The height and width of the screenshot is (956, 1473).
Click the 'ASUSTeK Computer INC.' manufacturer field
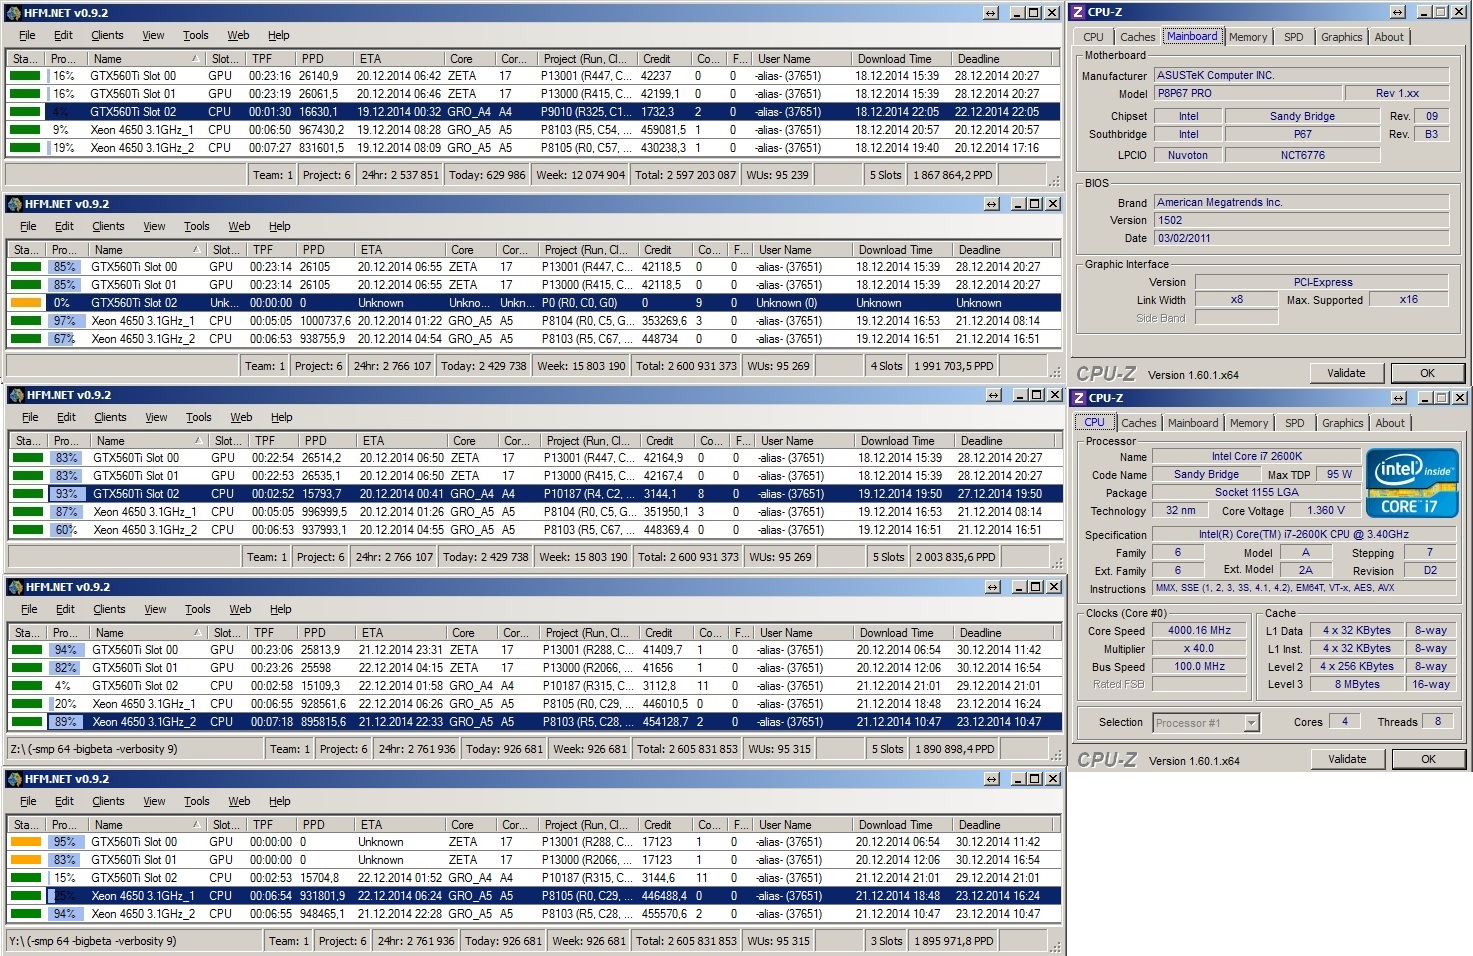point(1301,75)
